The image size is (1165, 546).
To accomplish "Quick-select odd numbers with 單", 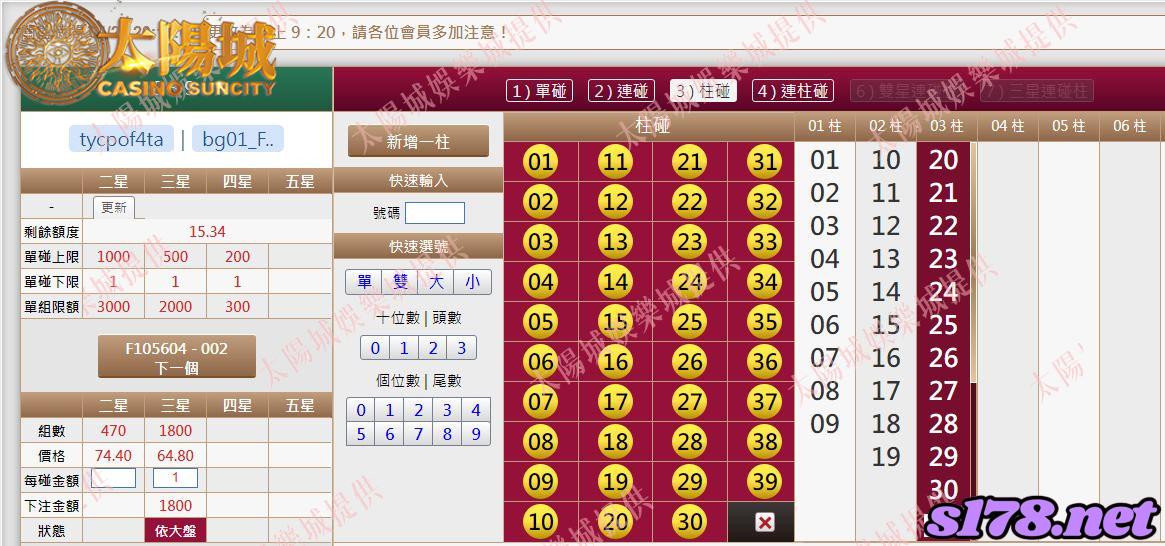I will pos(364,282).
